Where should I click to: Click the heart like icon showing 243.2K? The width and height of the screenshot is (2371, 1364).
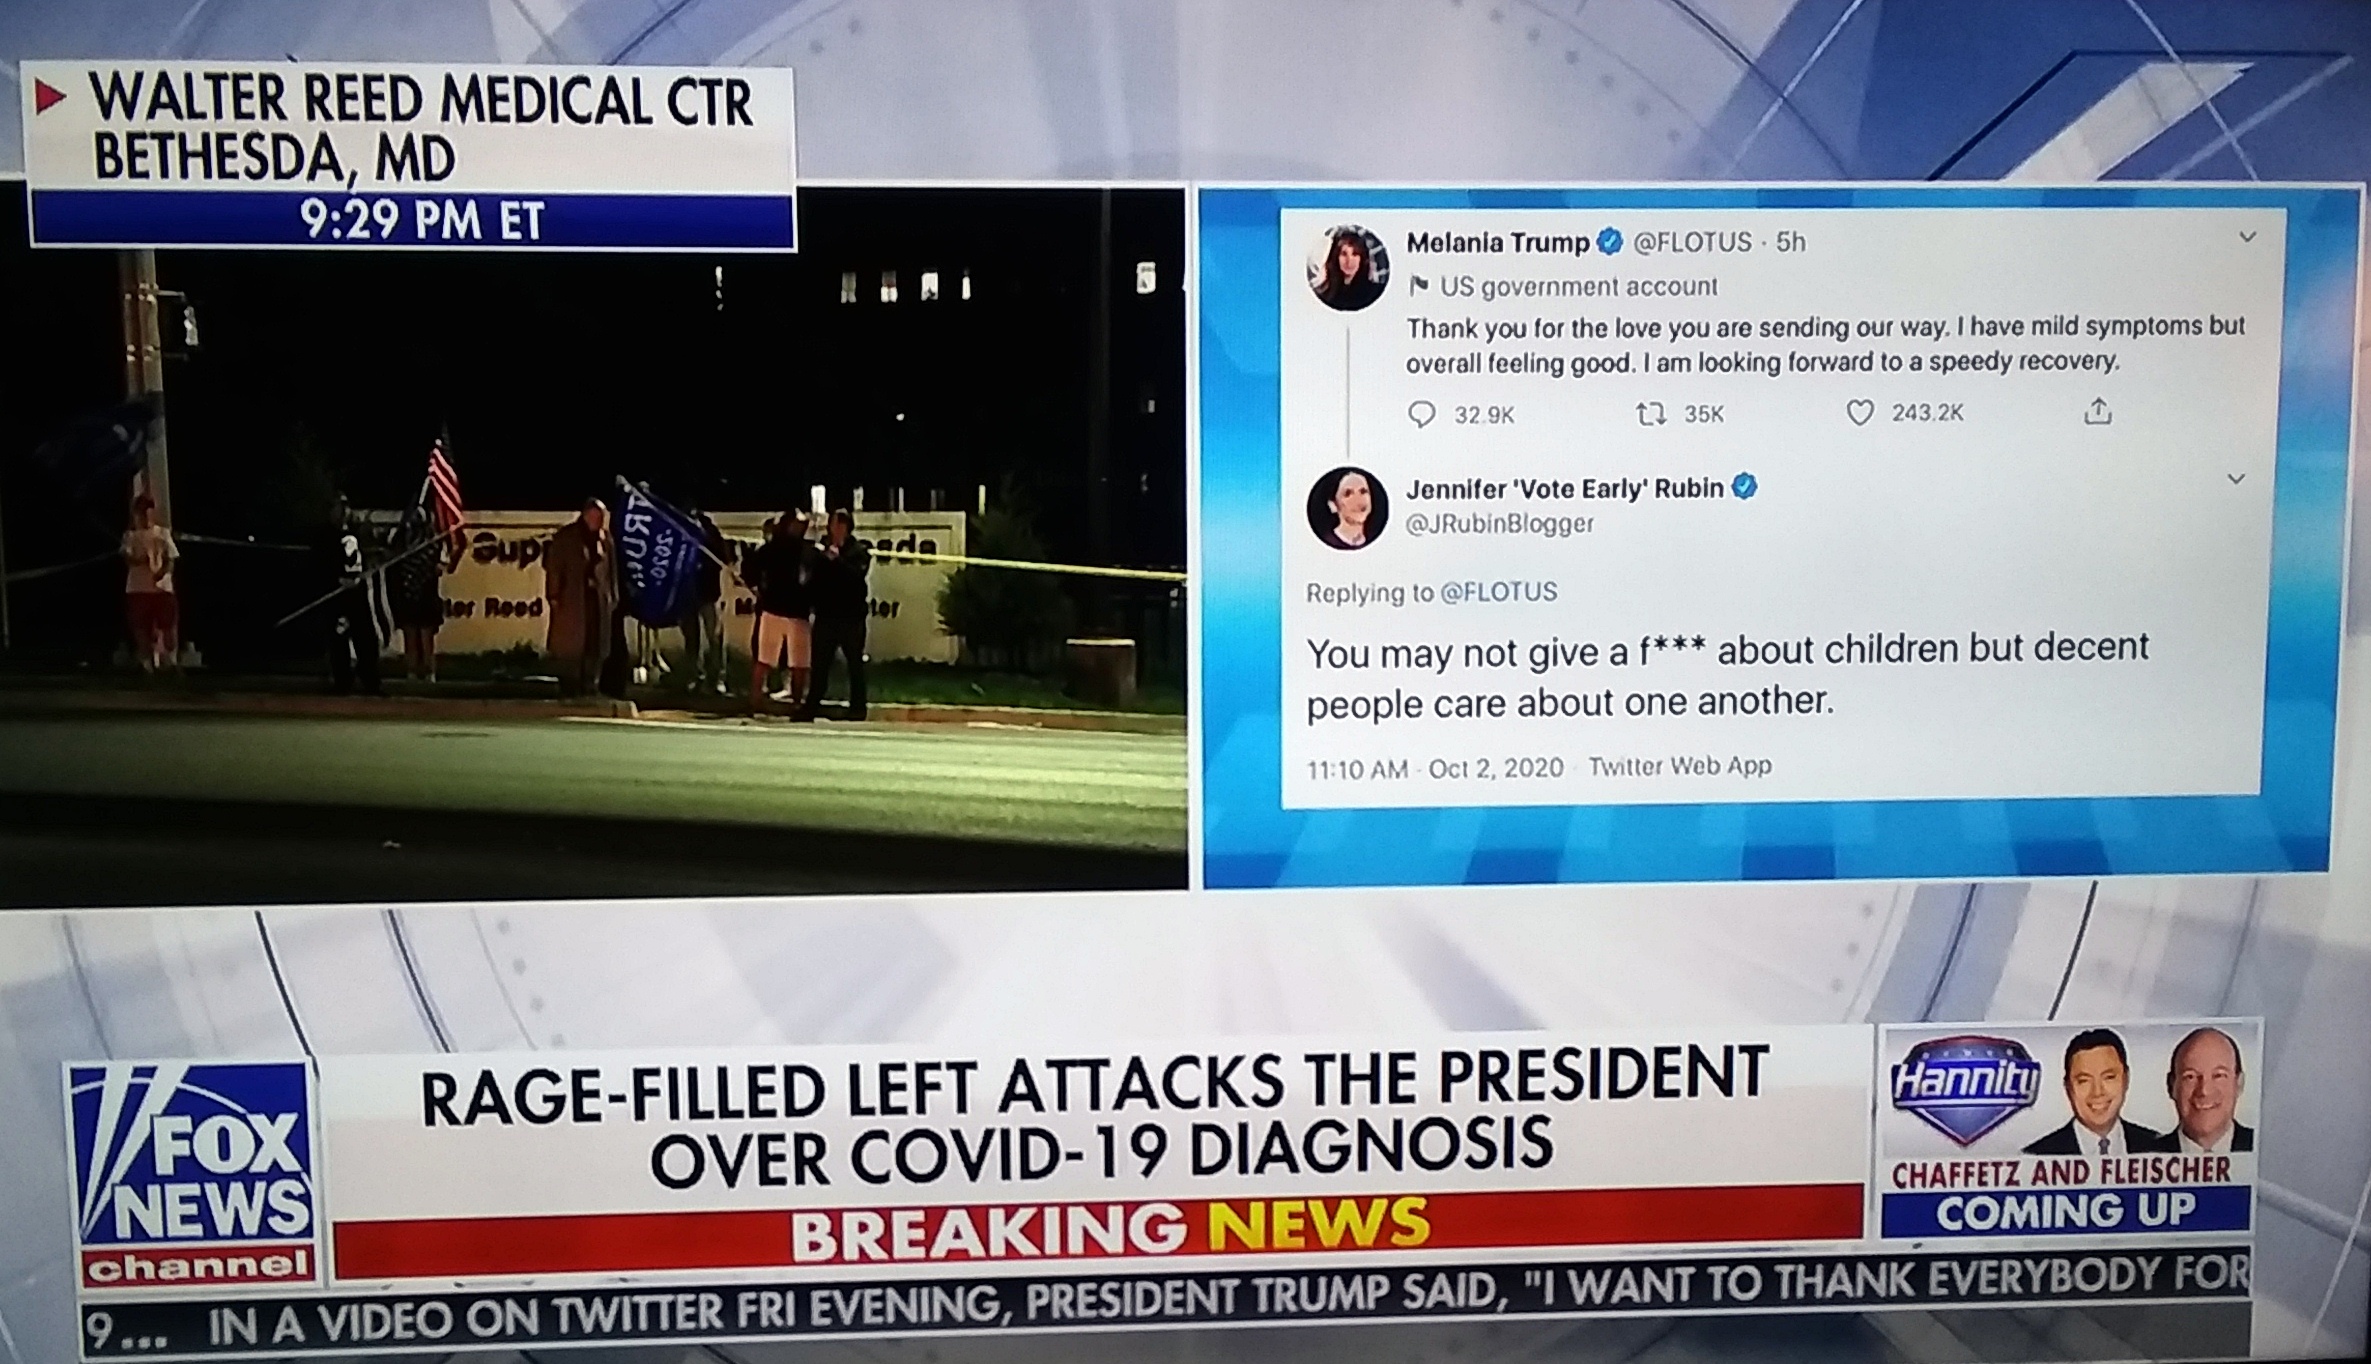click(1859, 413)
